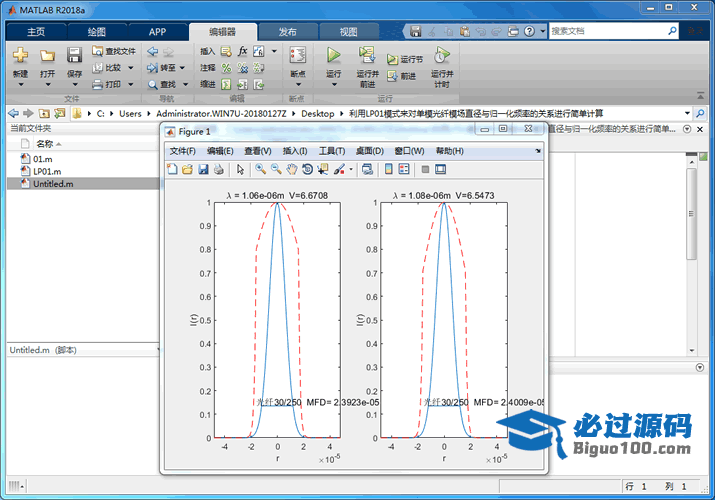Run the script with the green 运行 arrow
This screenshot has width=715, height=500.
click(333, 56)
